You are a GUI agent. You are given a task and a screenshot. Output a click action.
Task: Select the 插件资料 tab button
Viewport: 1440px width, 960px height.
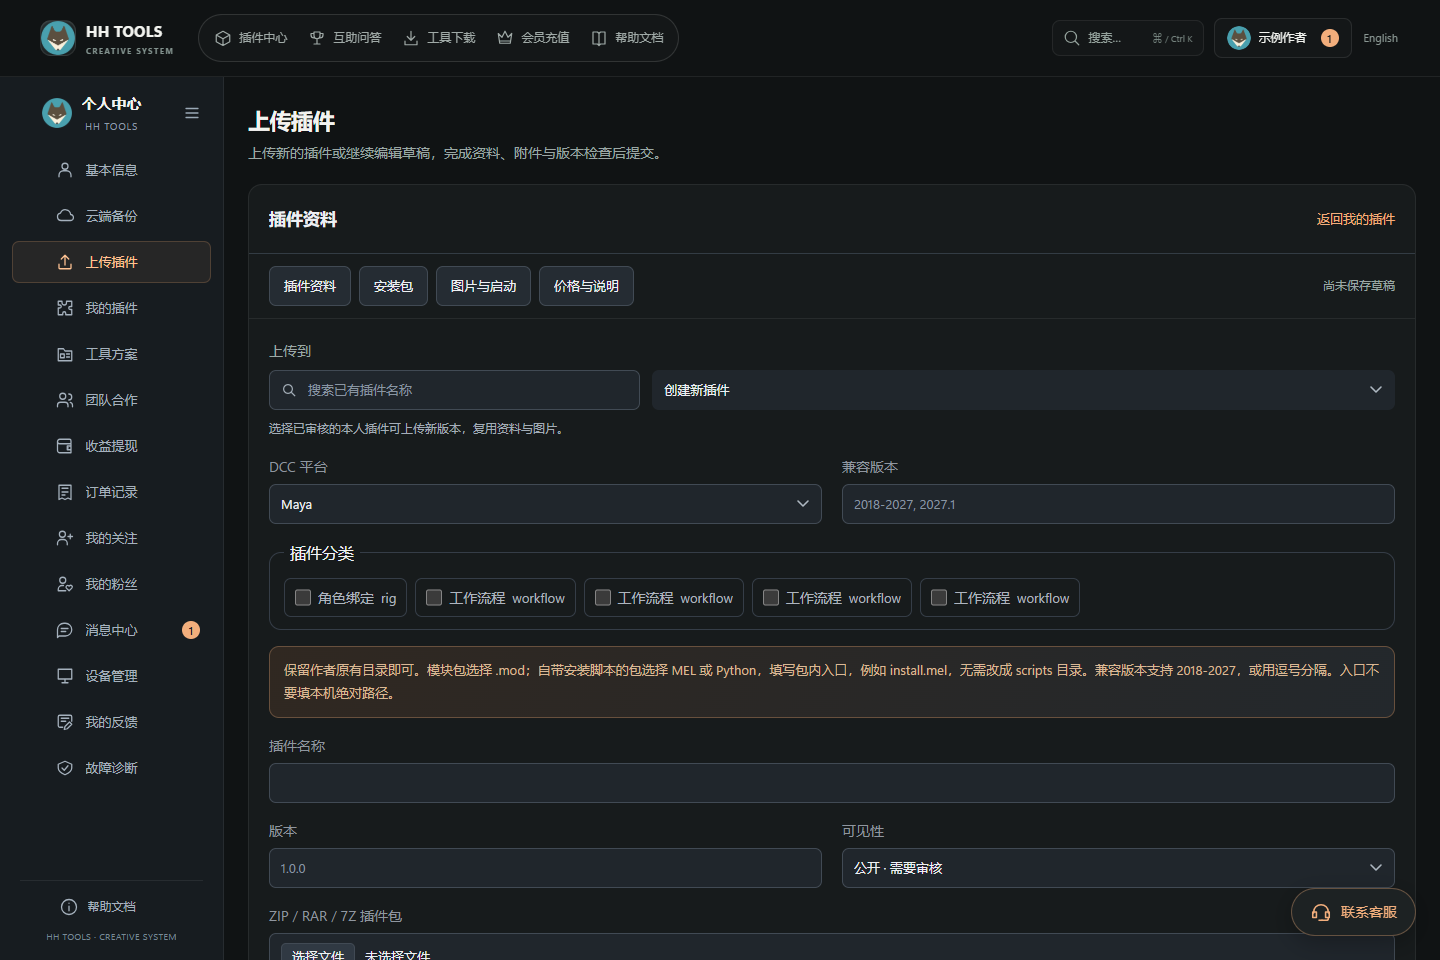click(310, 286)
